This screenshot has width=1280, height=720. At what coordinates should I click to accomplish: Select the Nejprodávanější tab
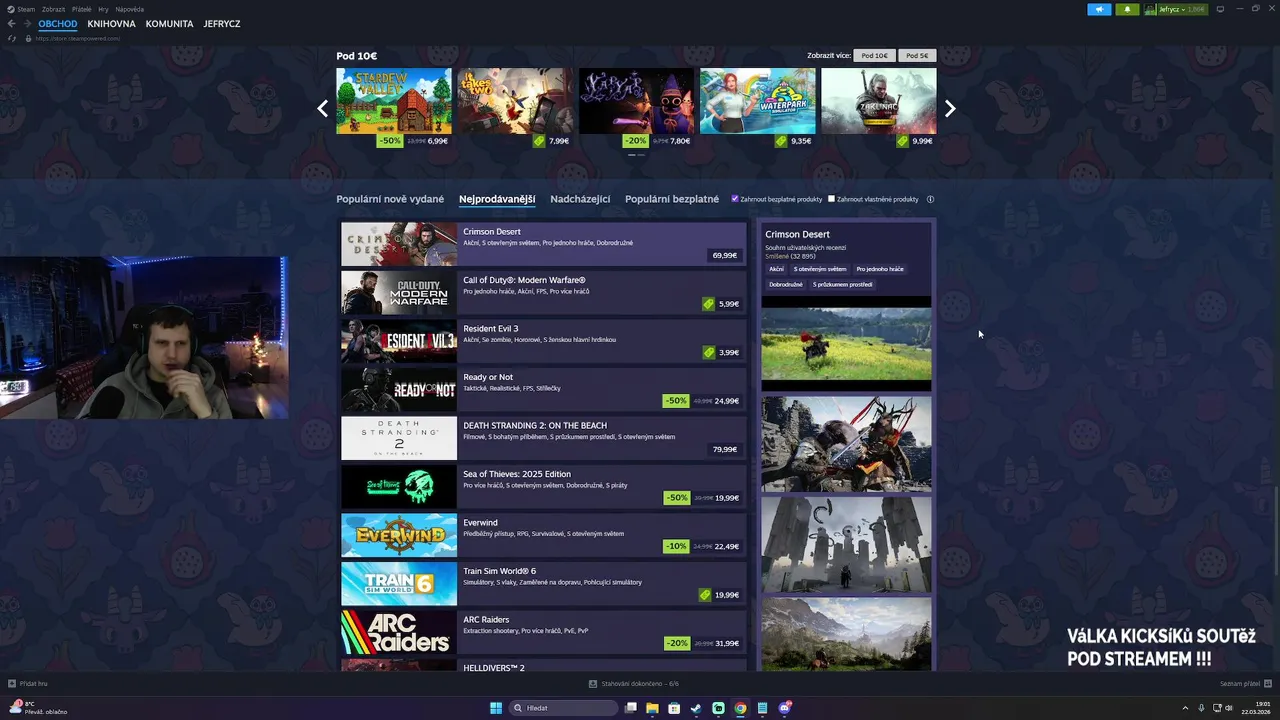tap(497, 199)
